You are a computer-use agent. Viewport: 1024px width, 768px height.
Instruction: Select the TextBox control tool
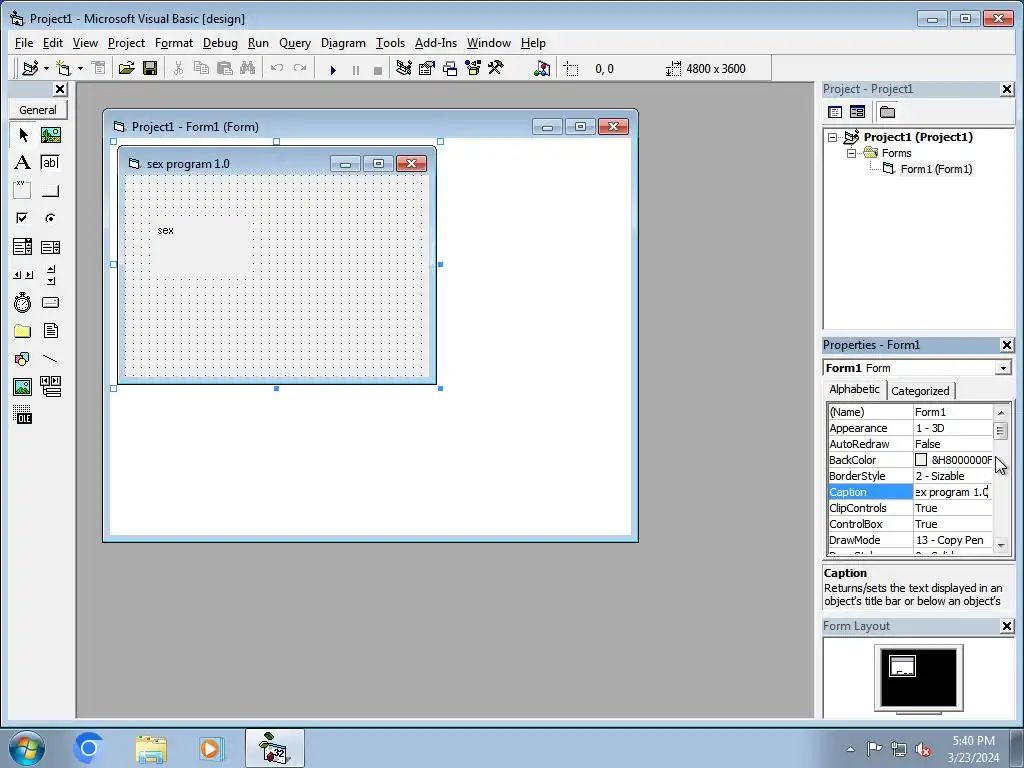click(50, 163)
